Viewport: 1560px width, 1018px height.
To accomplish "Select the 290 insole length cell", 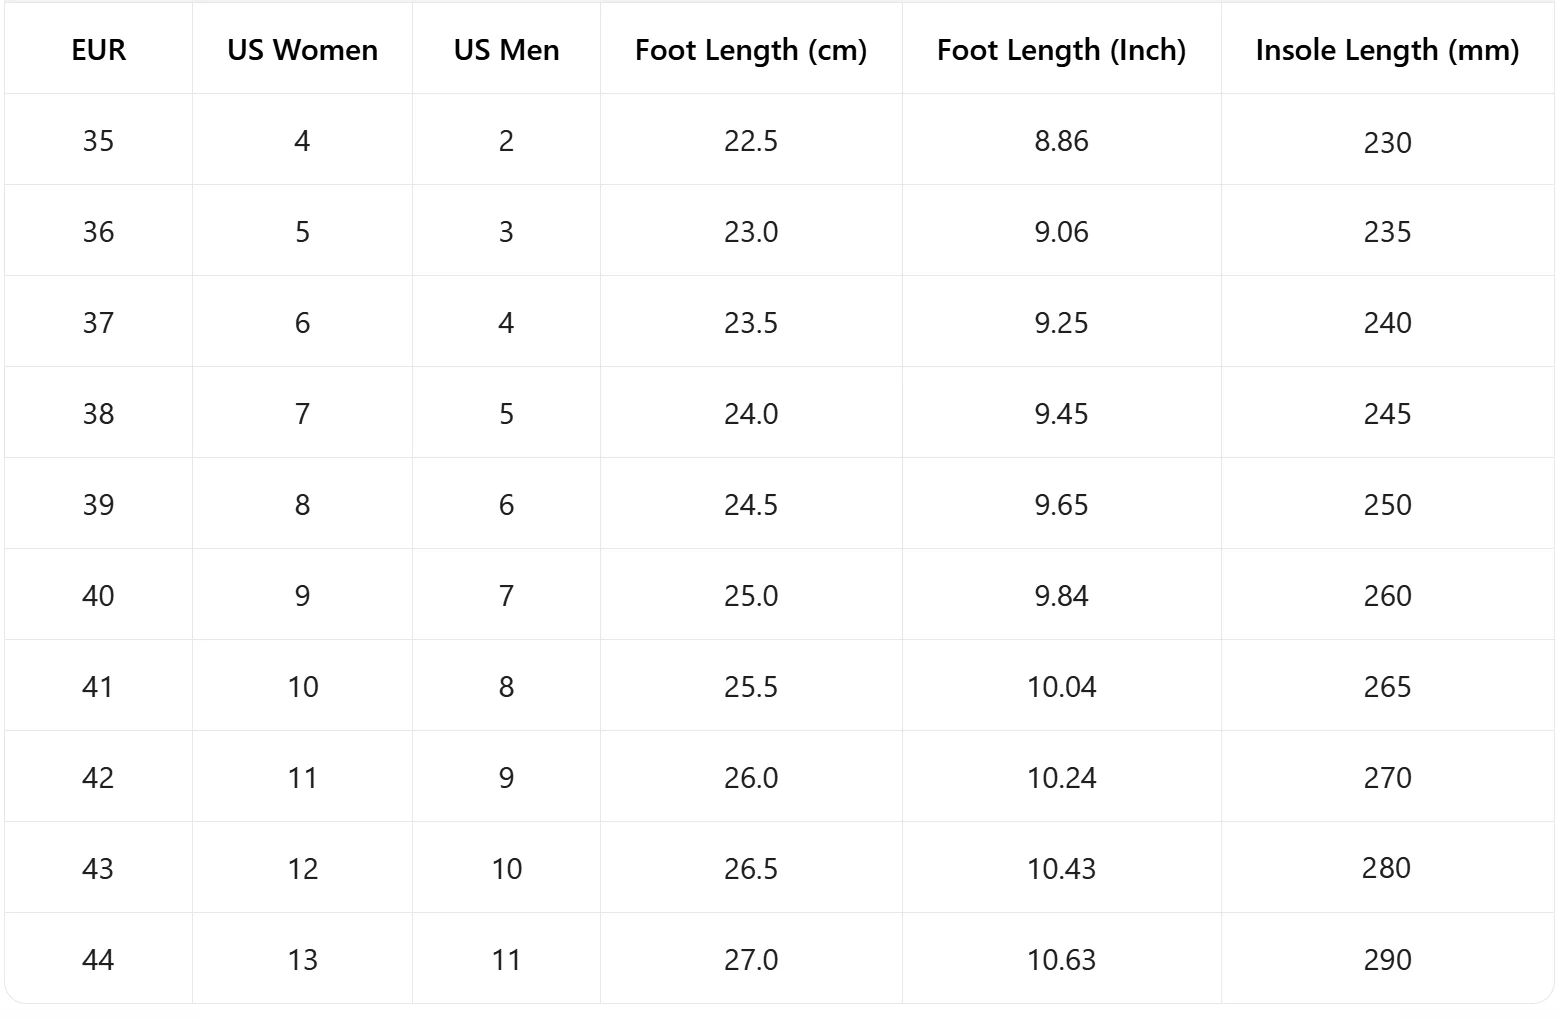I will tap(1388, 959).
